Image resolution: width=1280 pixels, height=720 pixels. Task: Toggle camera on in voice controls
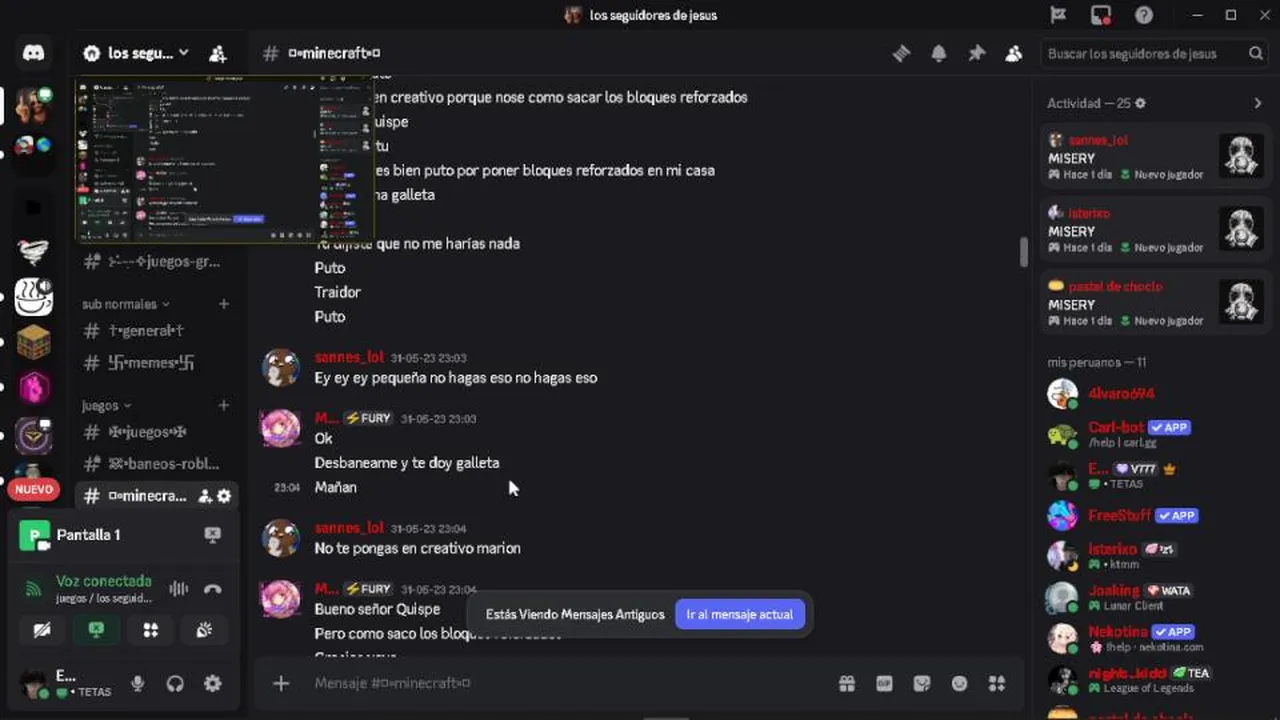coord(42,630)
